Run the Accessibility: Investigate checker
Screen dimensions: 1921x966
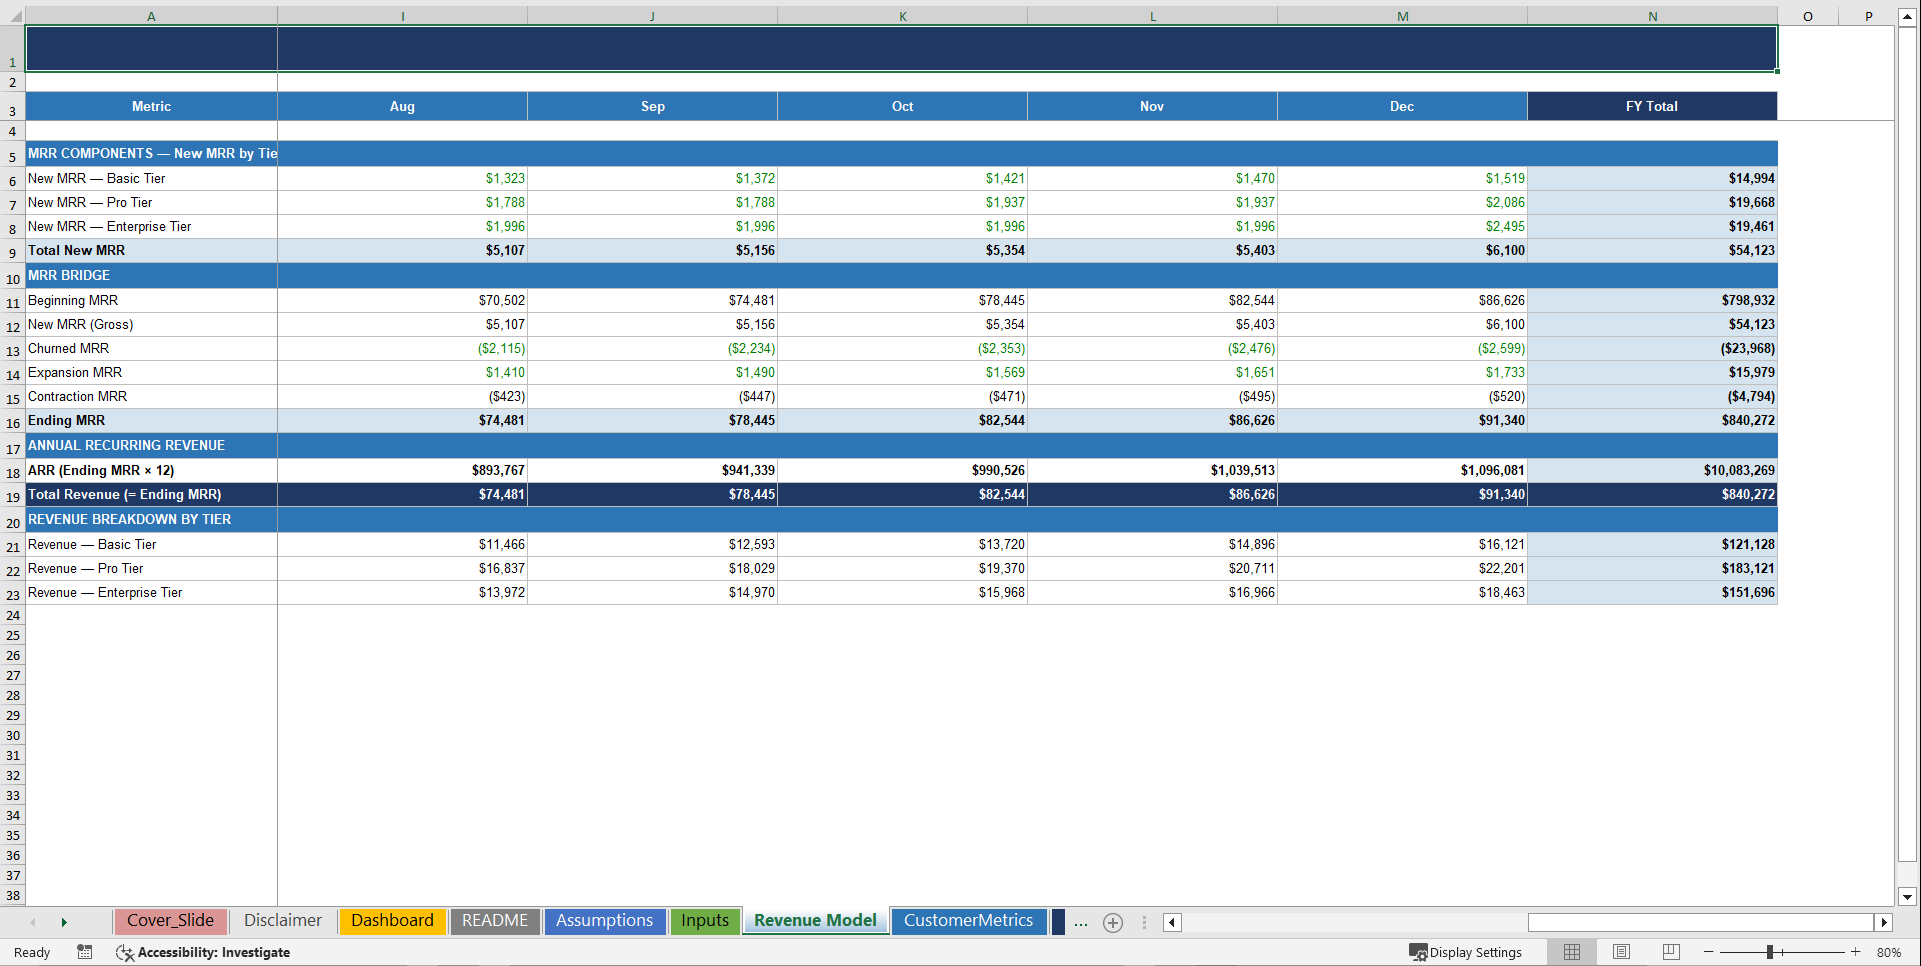(x=203, y=952)
